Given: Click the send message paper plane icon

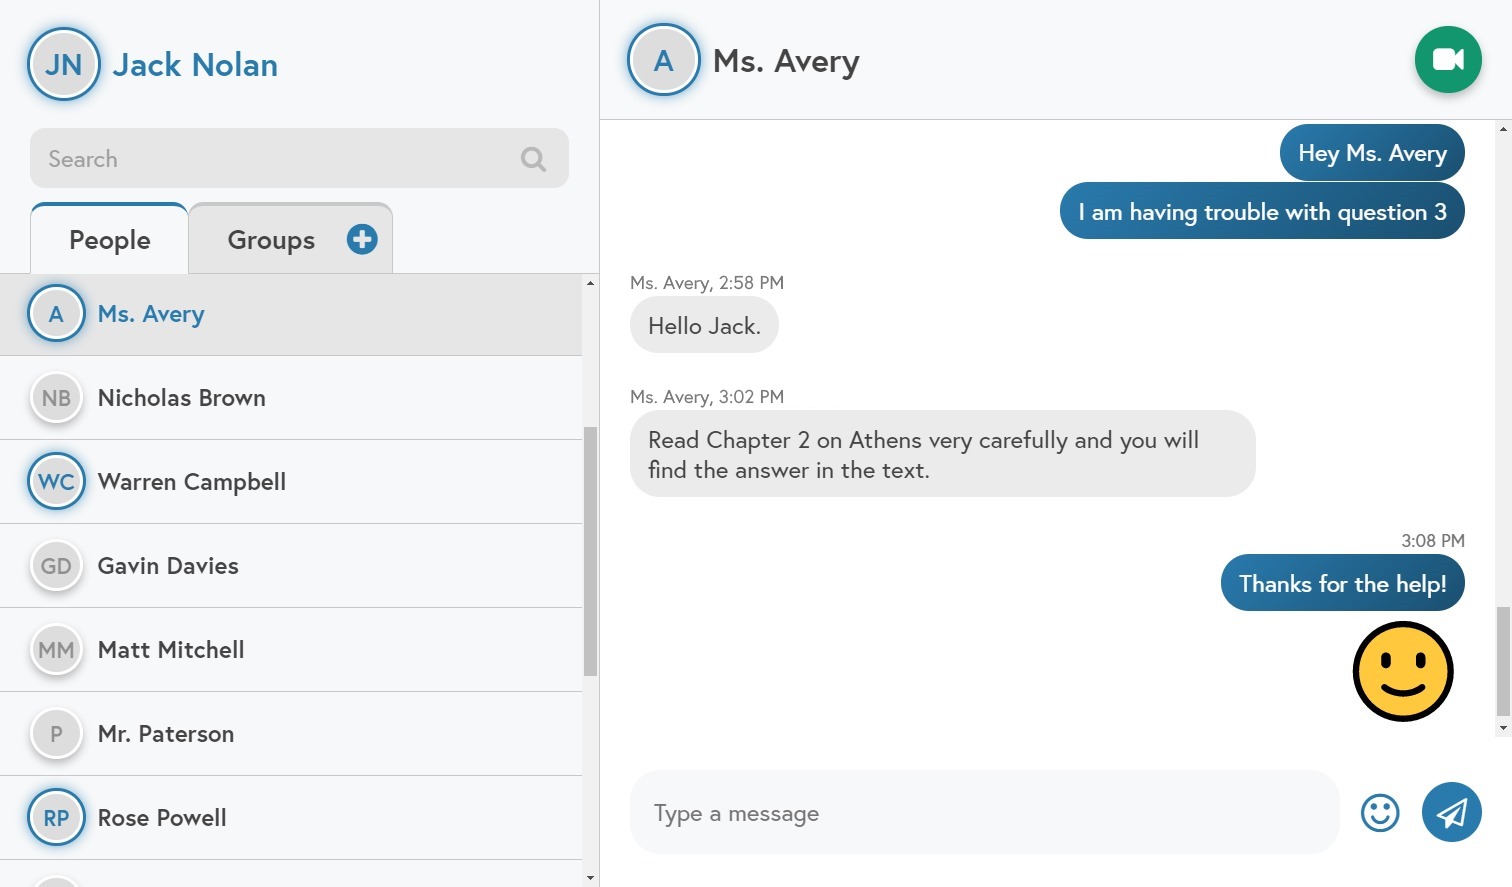Looking at the screenshot, I should (x=1451, y=812).
